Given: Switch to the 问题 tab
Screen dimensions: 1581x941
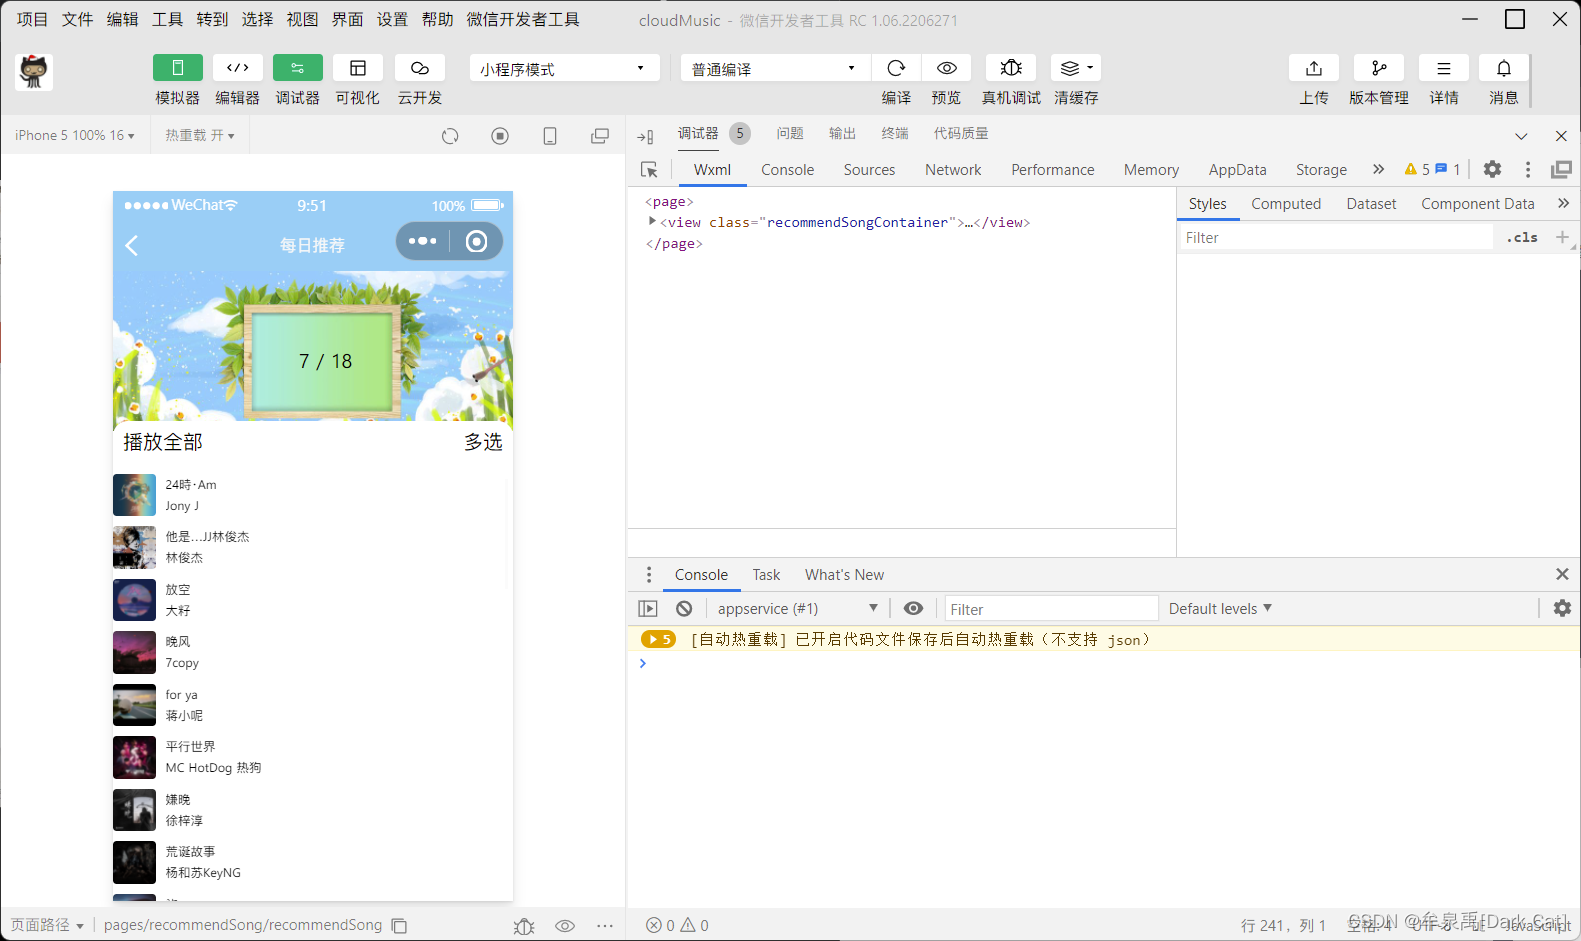Looking at the screenshot, I should coord(790,133).
